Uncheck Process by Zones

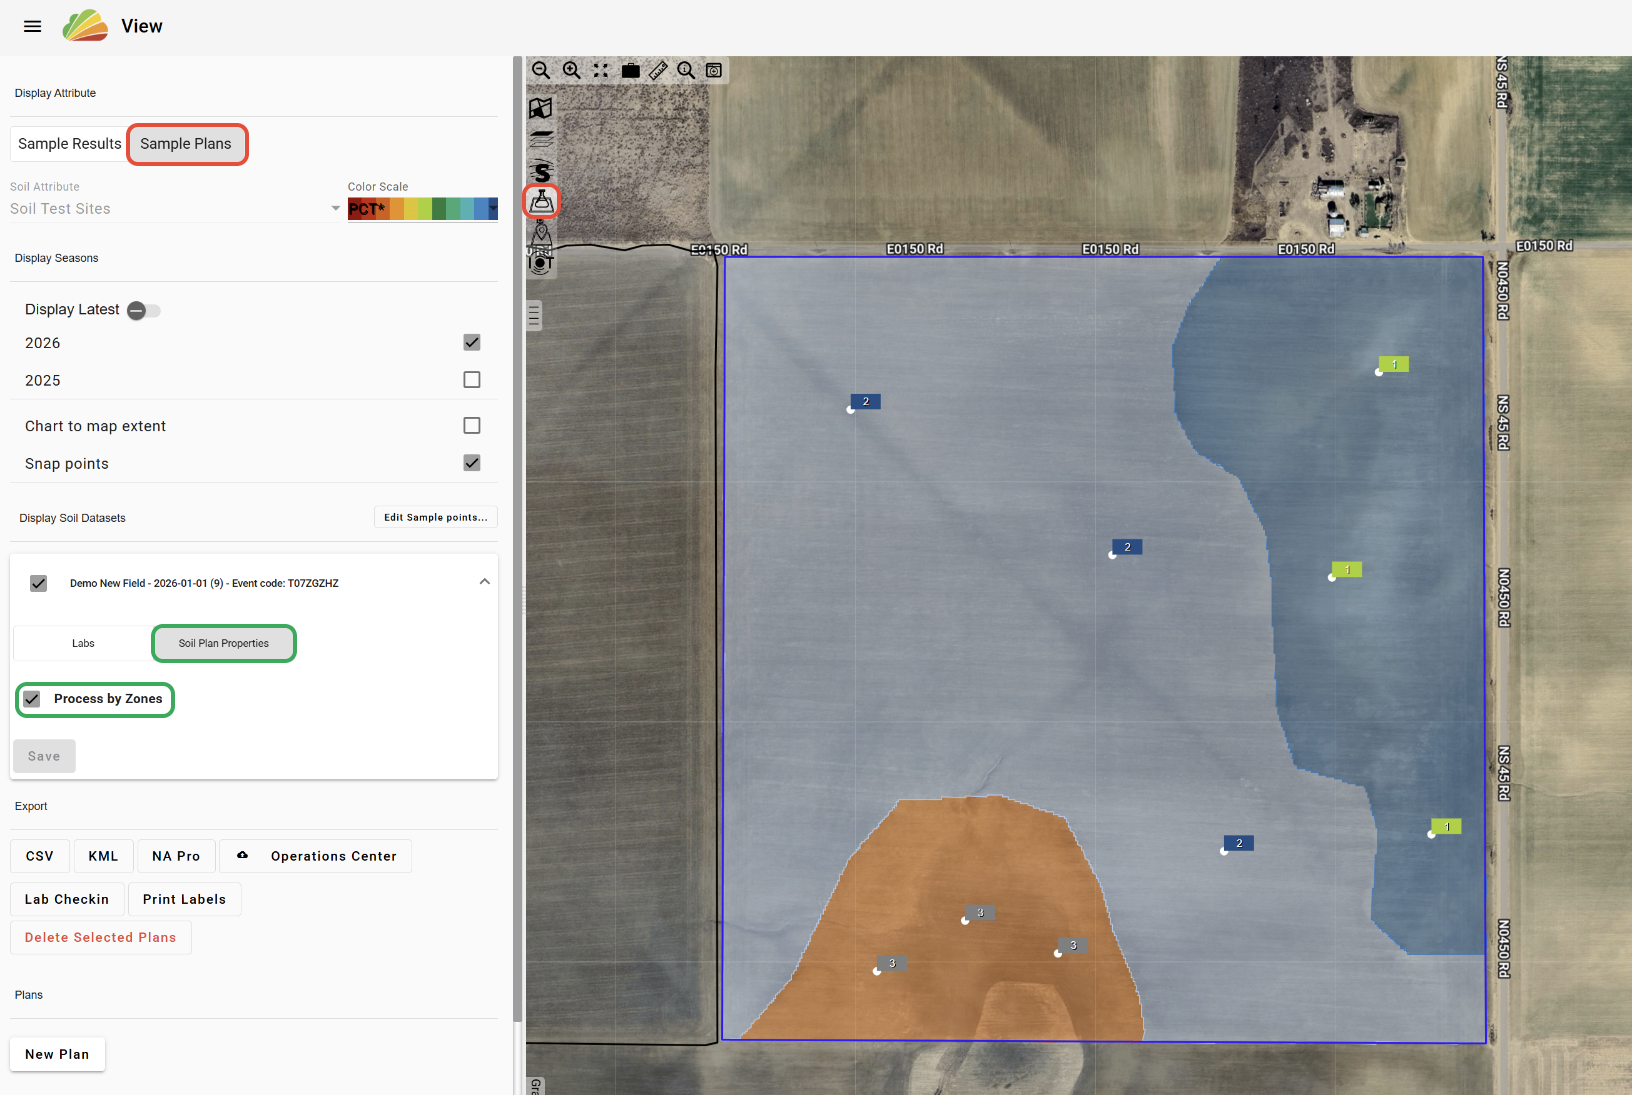pyautogui.click(x=32, y=699)
